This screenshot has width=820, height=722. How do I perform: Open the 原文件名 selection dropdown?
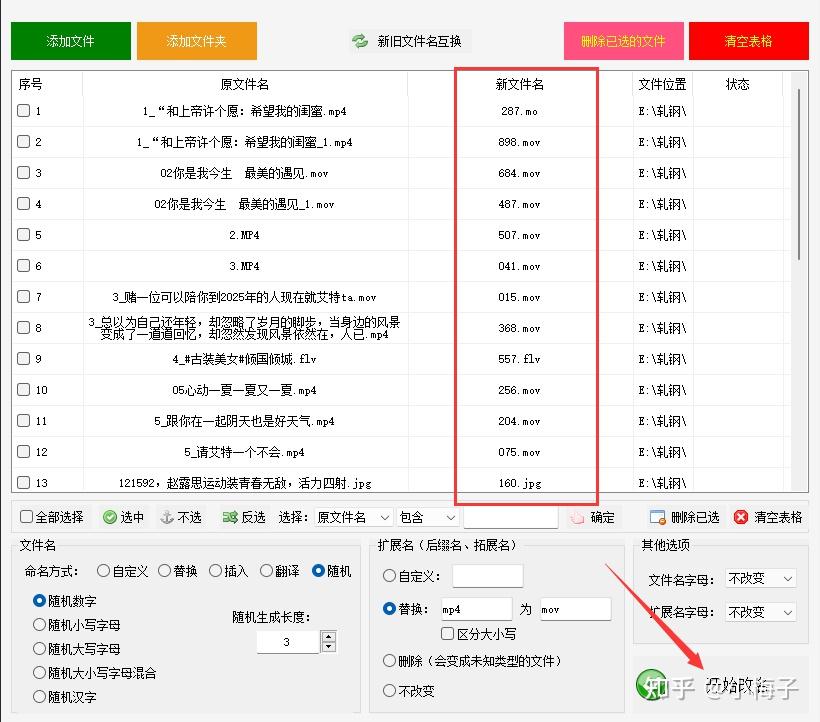[353, 518]
